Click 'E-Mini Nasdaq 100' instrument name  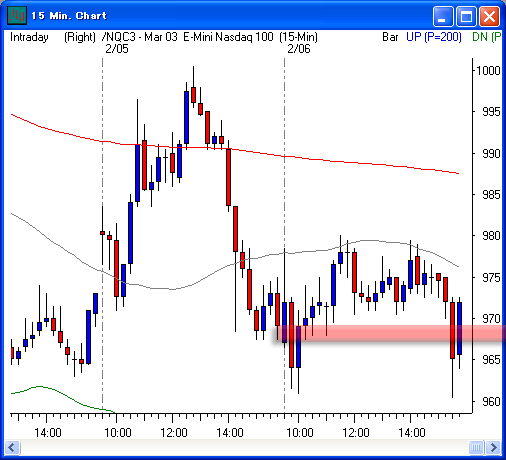228,37
